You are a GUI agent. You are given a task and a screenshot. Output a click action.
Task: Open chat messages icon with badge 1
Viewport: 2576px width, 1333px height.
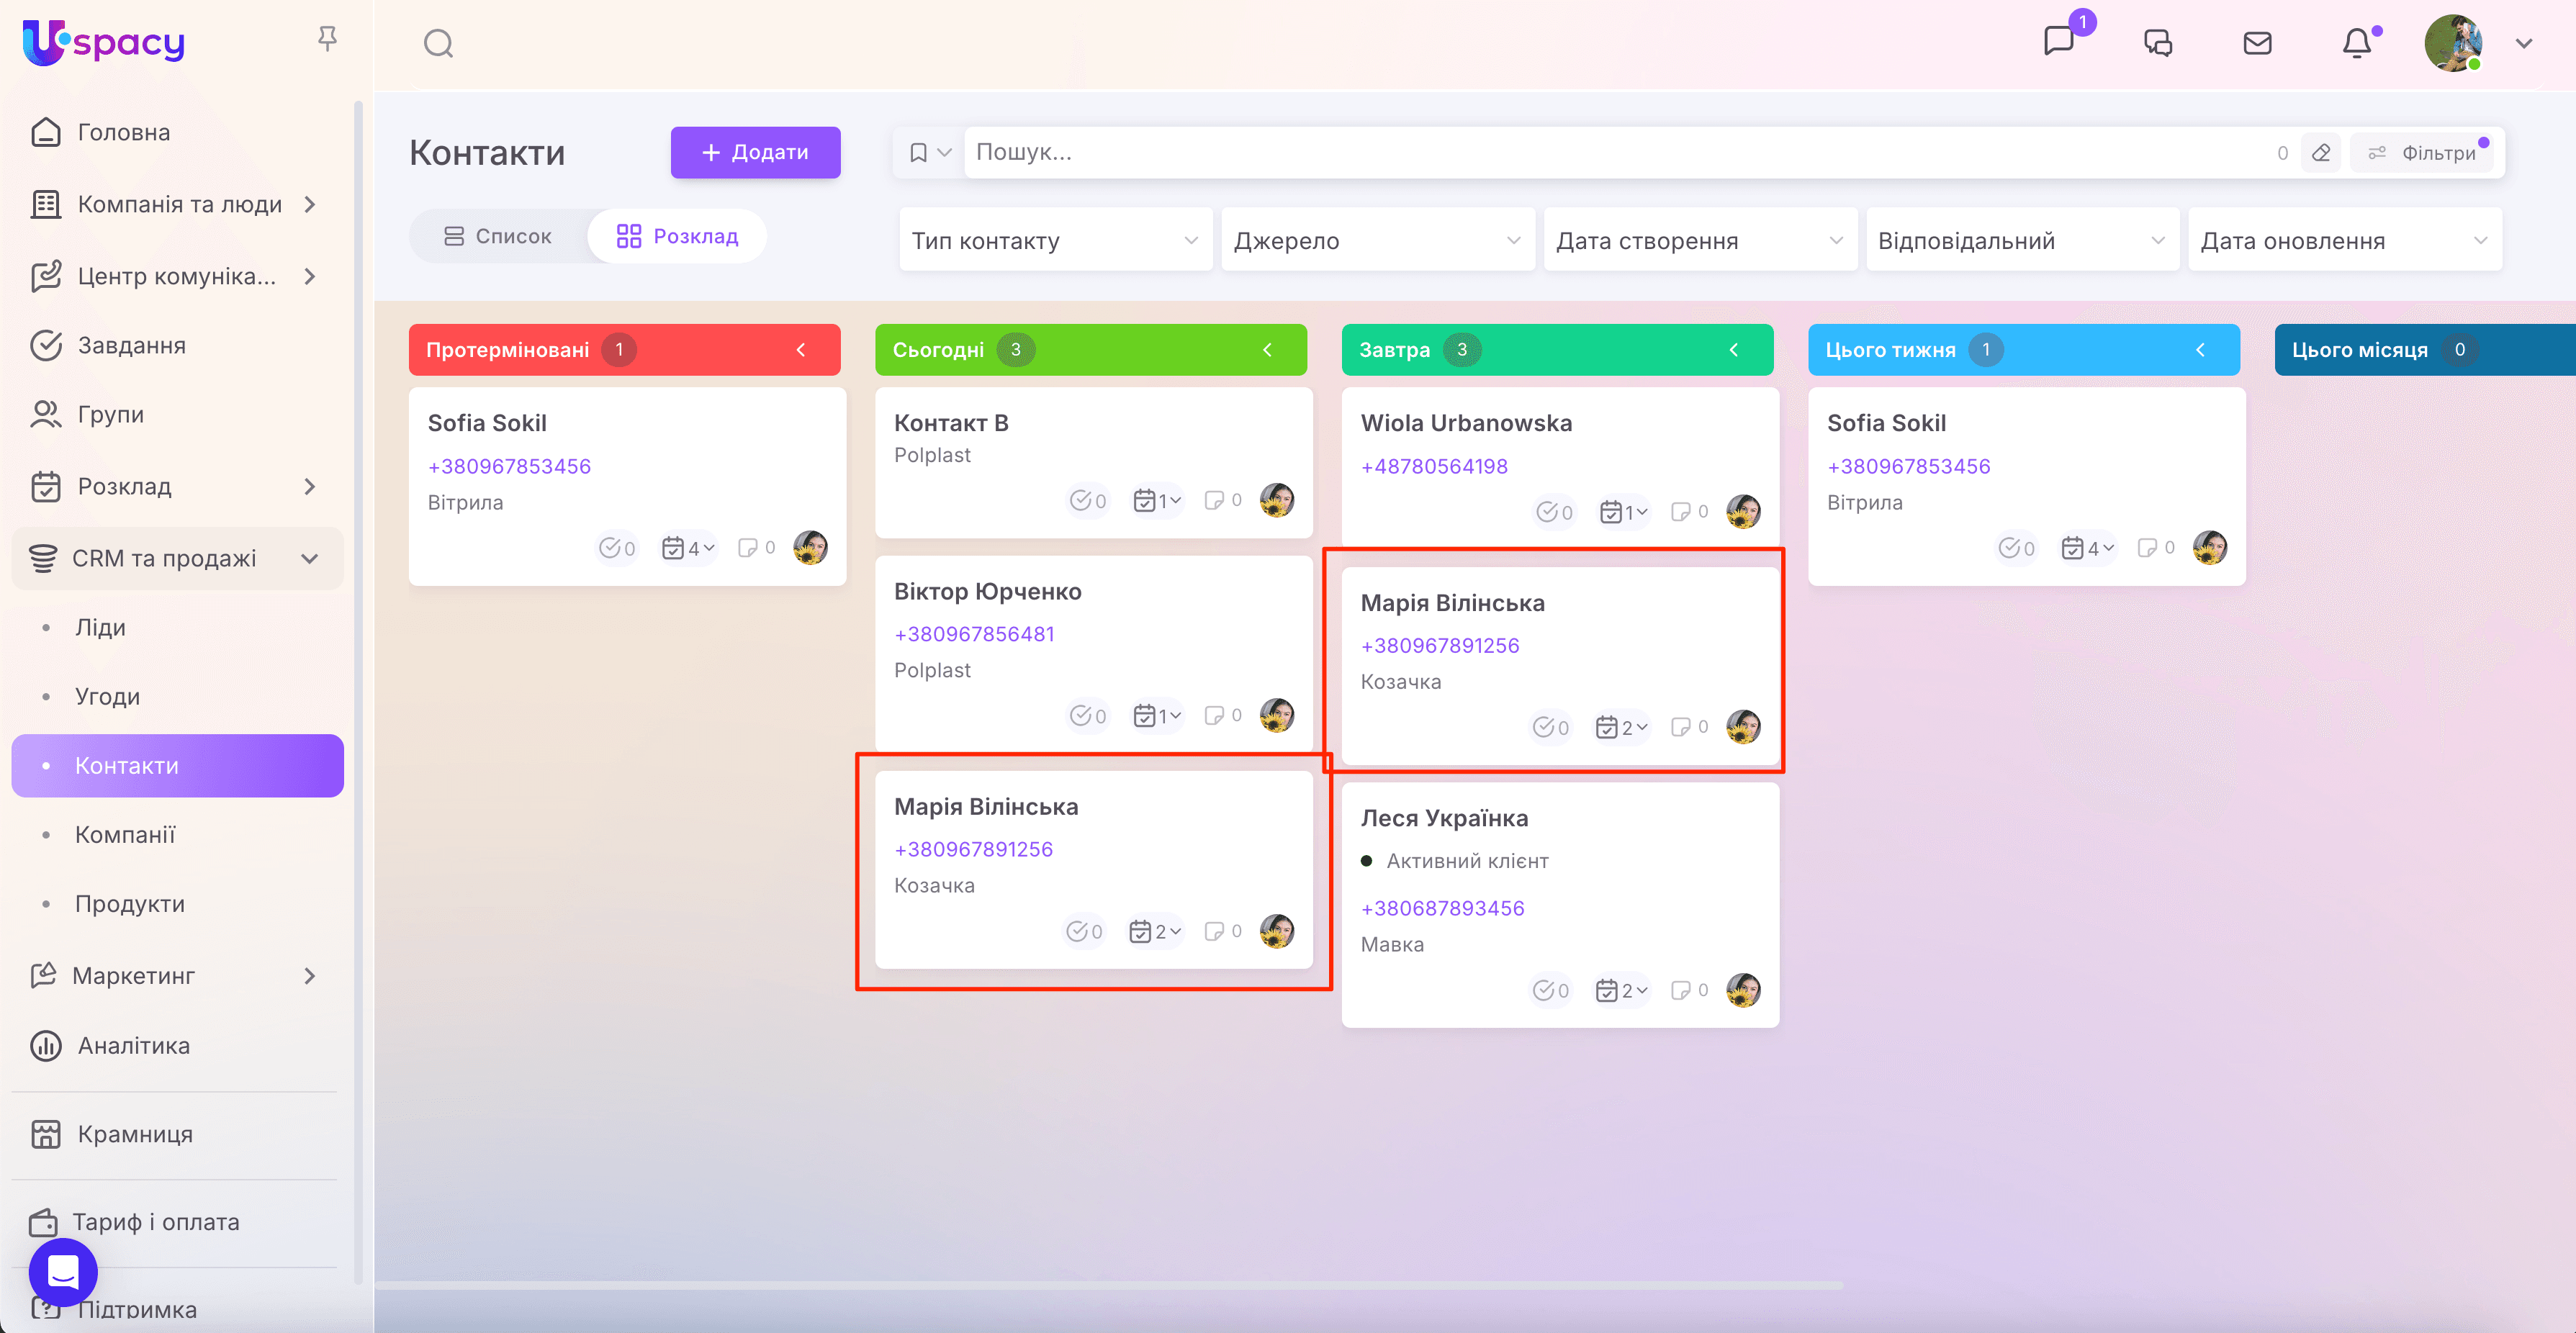coord(2059,42)
